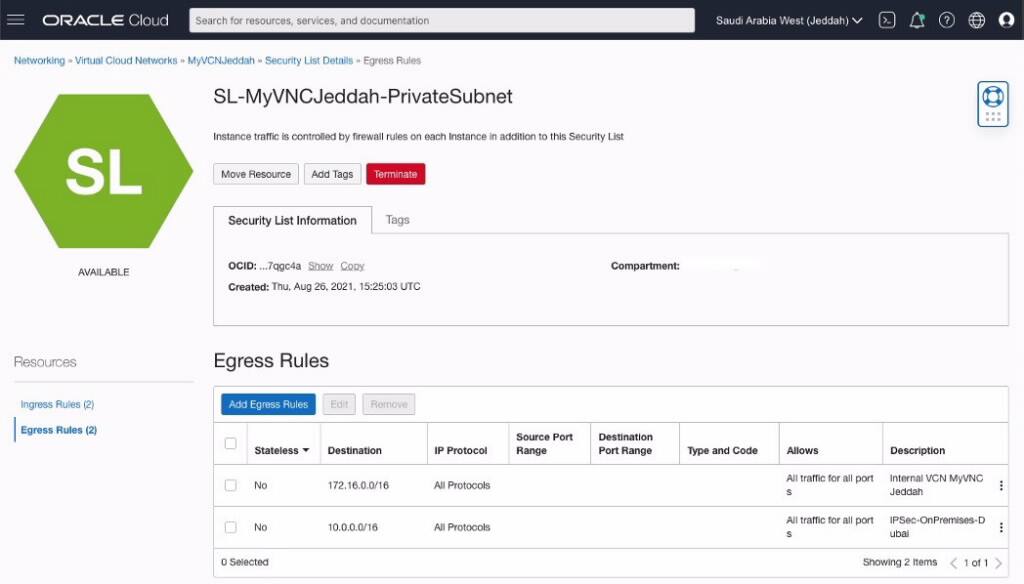Open the navigation hamburger menu
The height and width of the screenshot is (584, 1024).
16,19
